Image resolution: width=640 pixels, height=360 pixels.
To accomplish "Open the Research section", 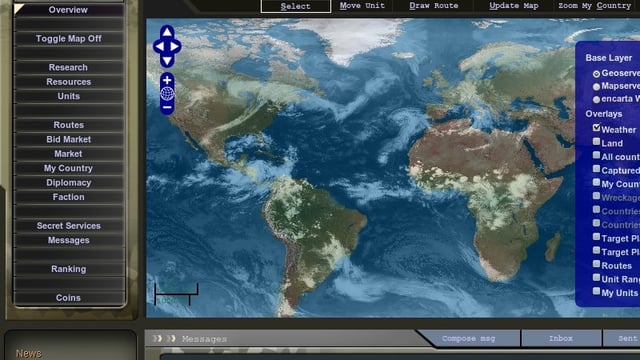I will tap(69, 67).
